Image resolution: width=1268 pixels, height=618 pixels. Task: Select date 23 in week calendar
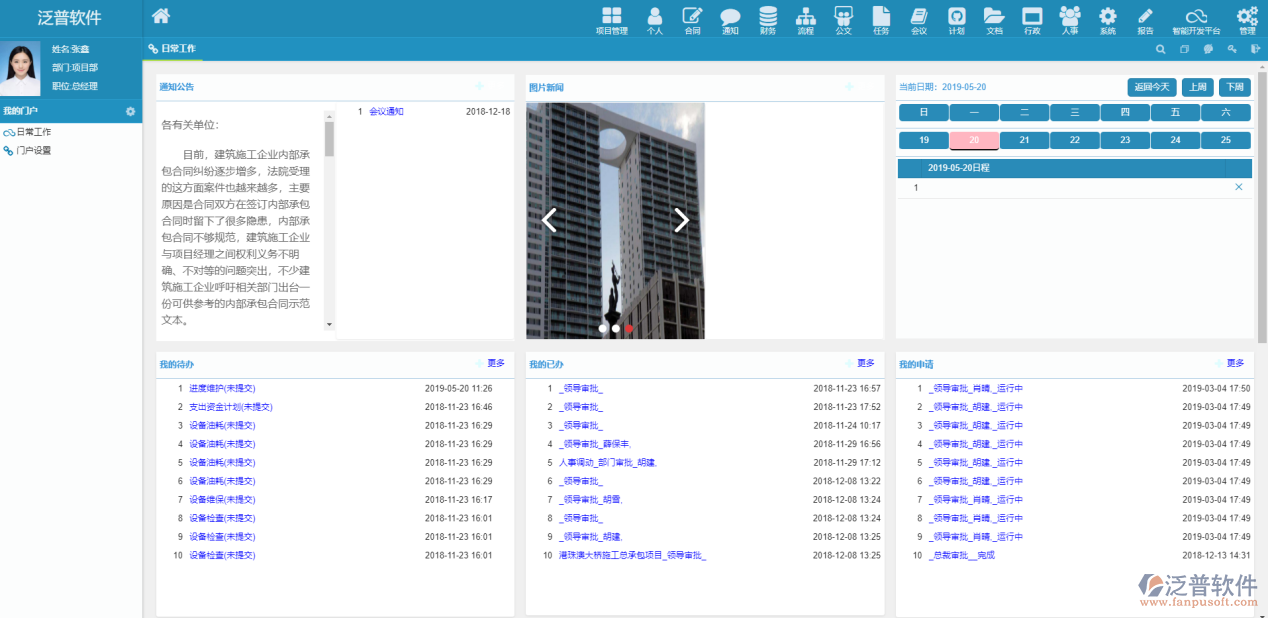pyautogui.click(x=1125, y=140)
